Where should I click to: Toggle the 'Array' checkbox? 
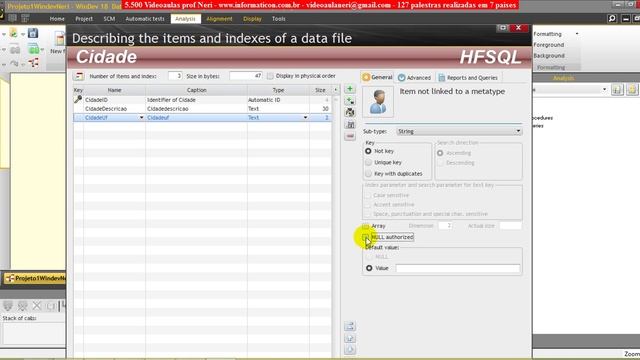366,226
